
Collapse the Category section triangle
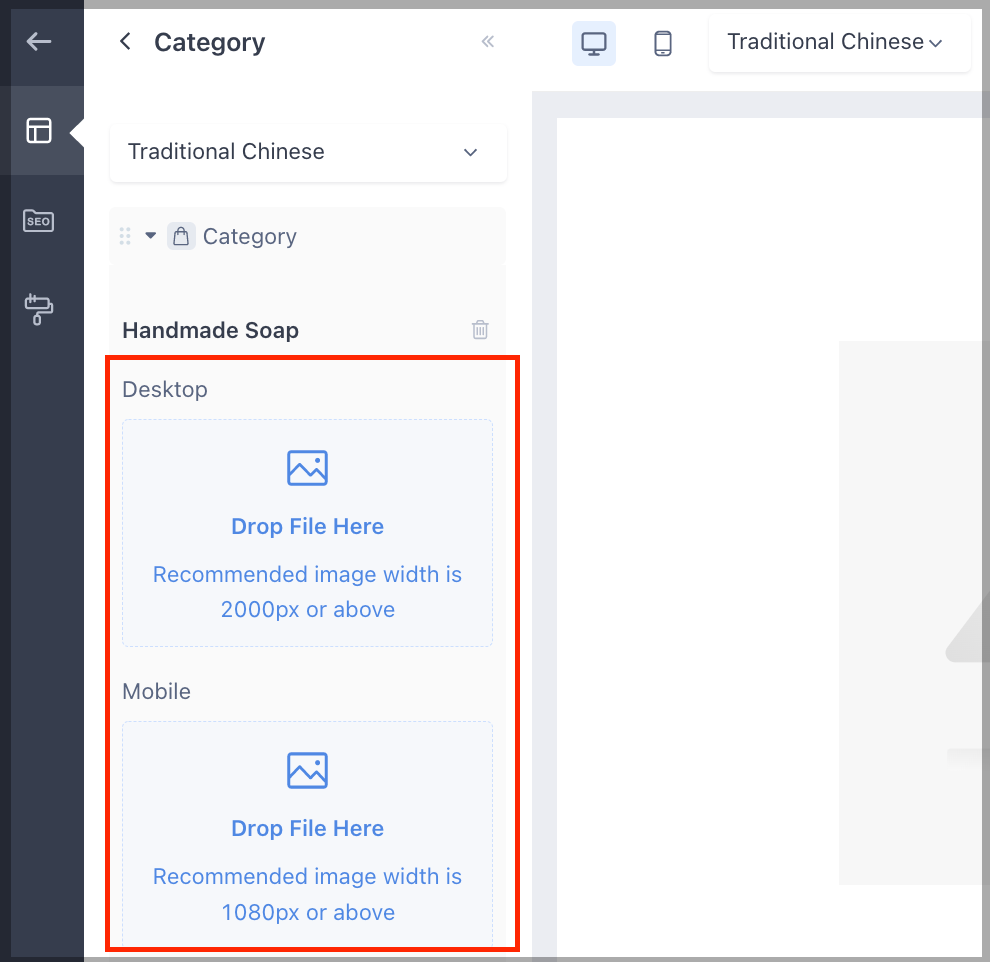click(150, 235)
